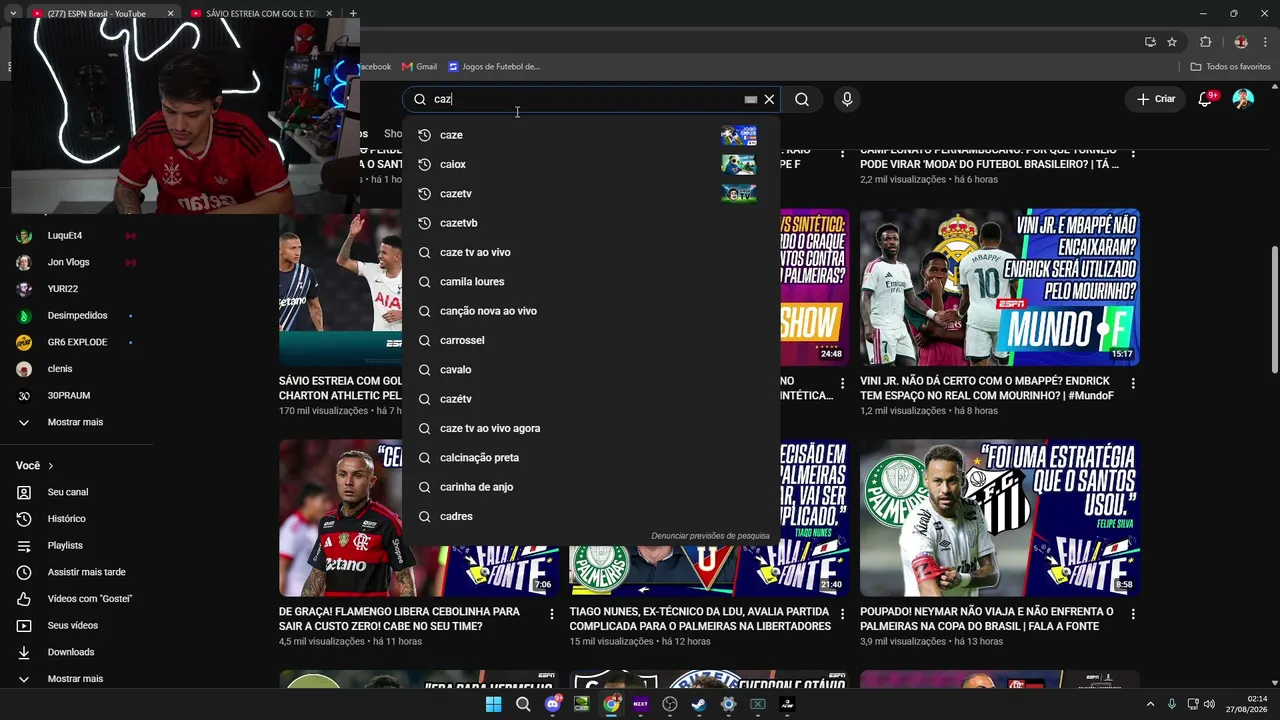Expand Mostrar mais below Downloads
Viewport: 1280px width, 720px height.
coord(76,679)
